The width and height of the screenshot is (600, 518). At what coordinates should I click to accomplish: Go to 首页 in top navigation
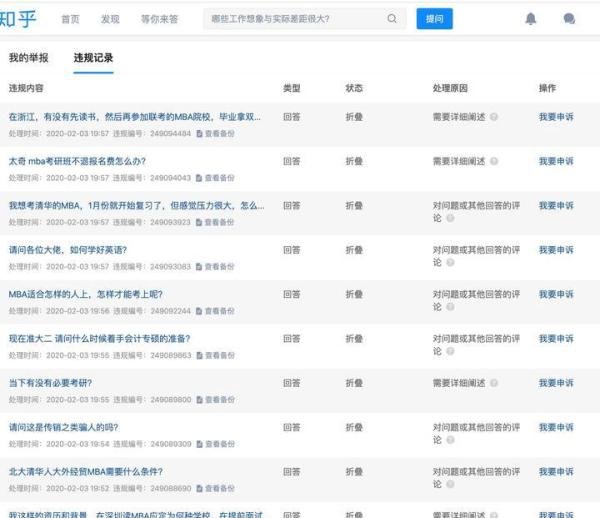click(70, 19)
